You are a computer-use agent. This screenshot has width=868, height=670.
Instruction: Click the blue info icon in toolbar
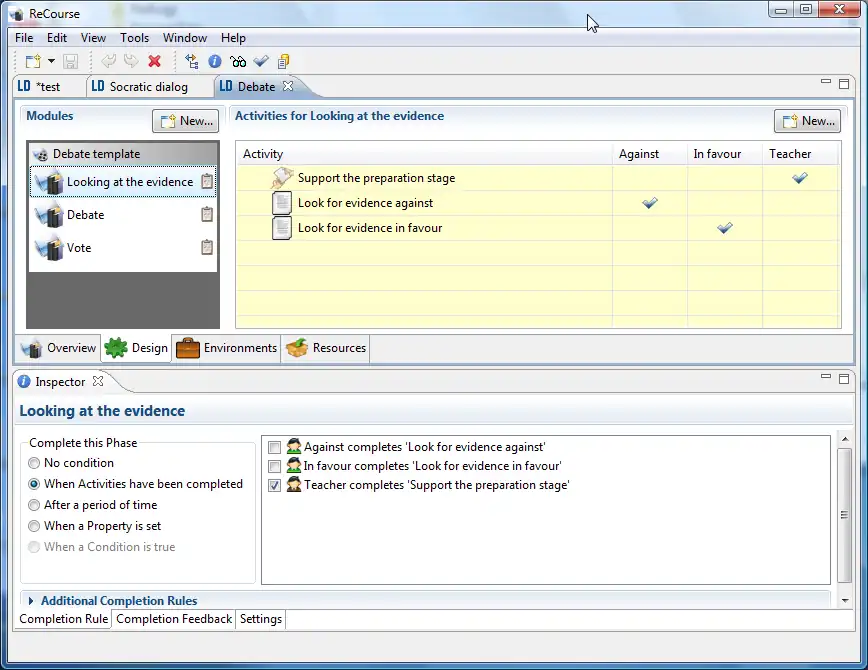pos(214,62)
